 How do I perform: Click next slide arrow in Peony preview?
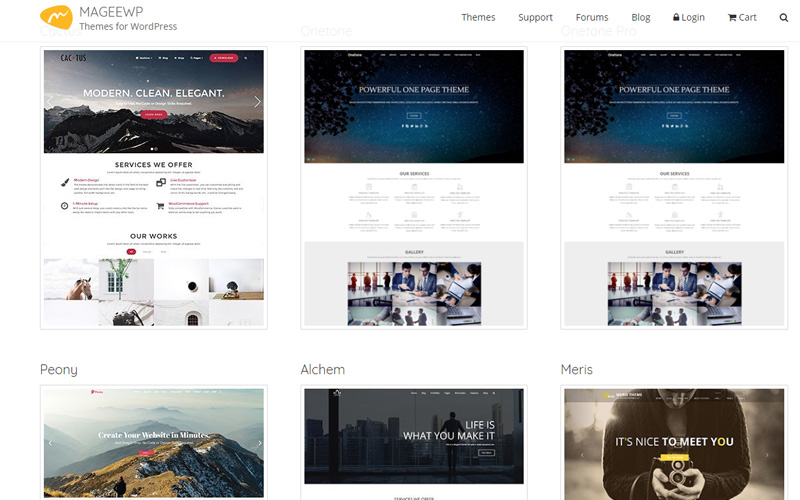click(x=260, y=443)
